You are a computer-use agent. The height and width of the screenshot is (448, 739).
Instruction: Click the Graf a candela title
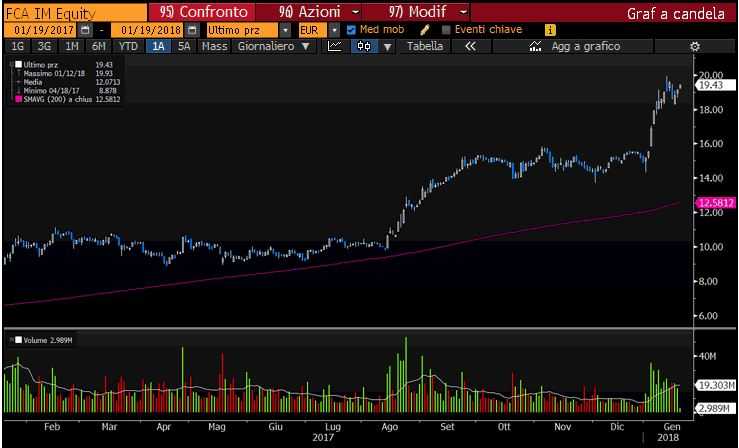(x=675, y=13)
